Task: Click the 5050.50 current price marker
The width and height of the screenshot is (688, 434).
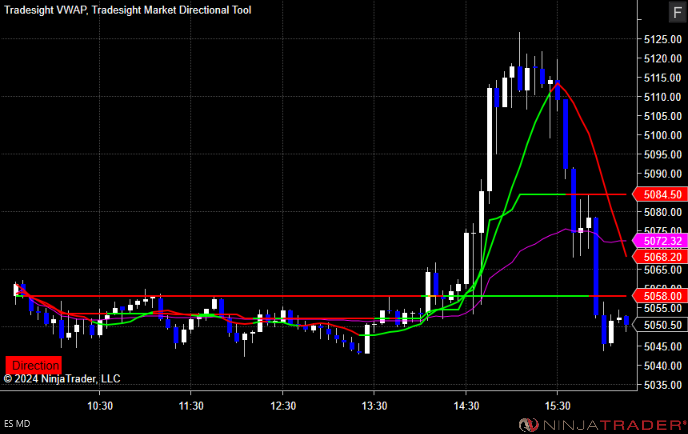Action: coord(659,325)
